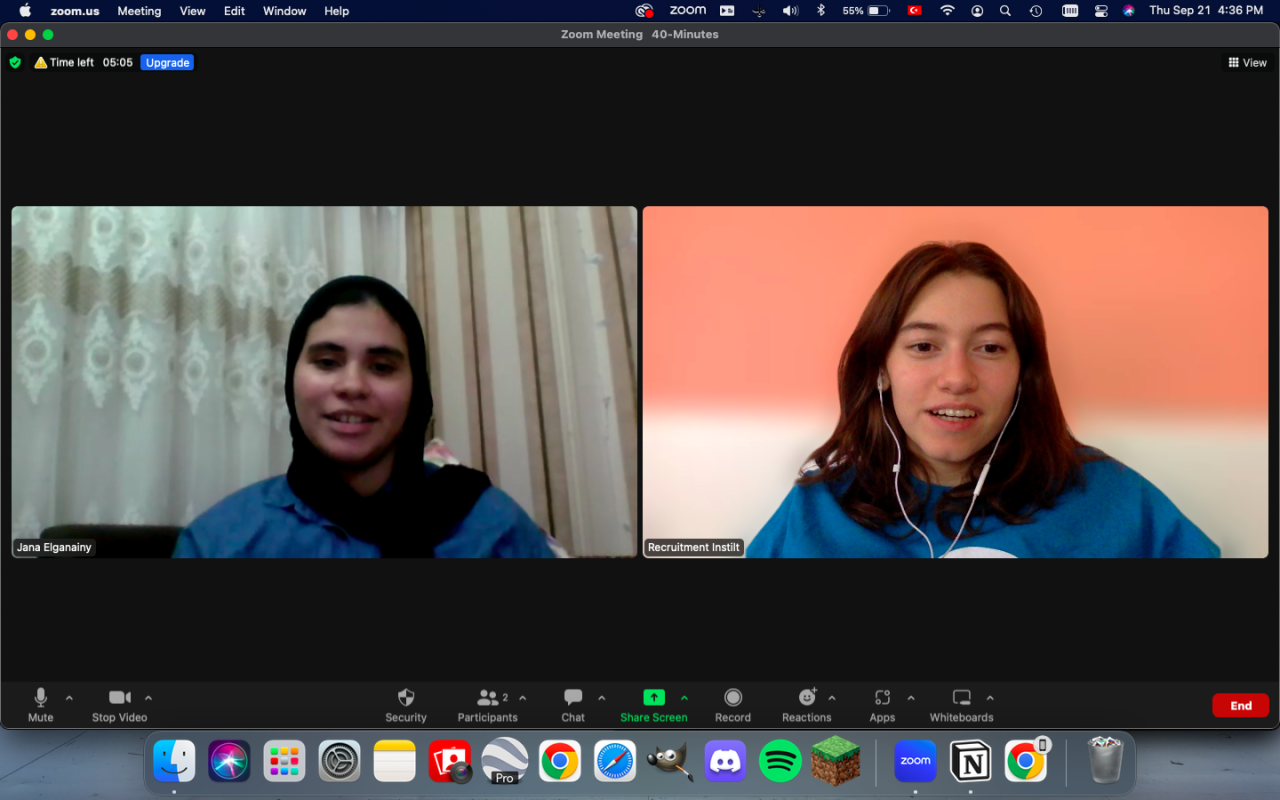Image resolution: width=1280 pixels, height=800 pixels.
Task: End the meeting
Action: [x=1241, y=705]
